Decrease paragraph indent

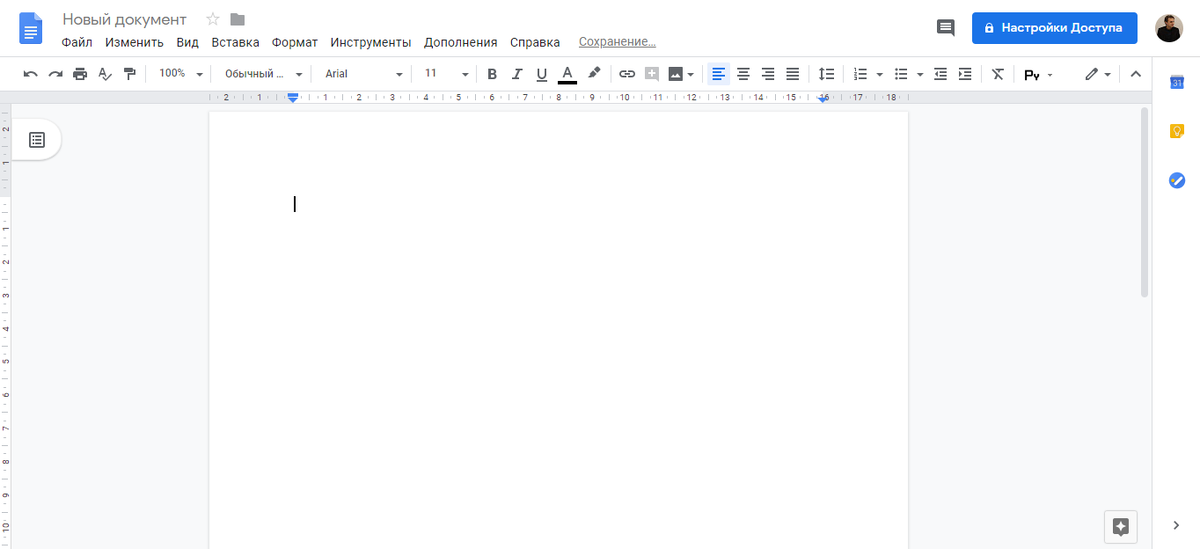(x=940, y=74)
